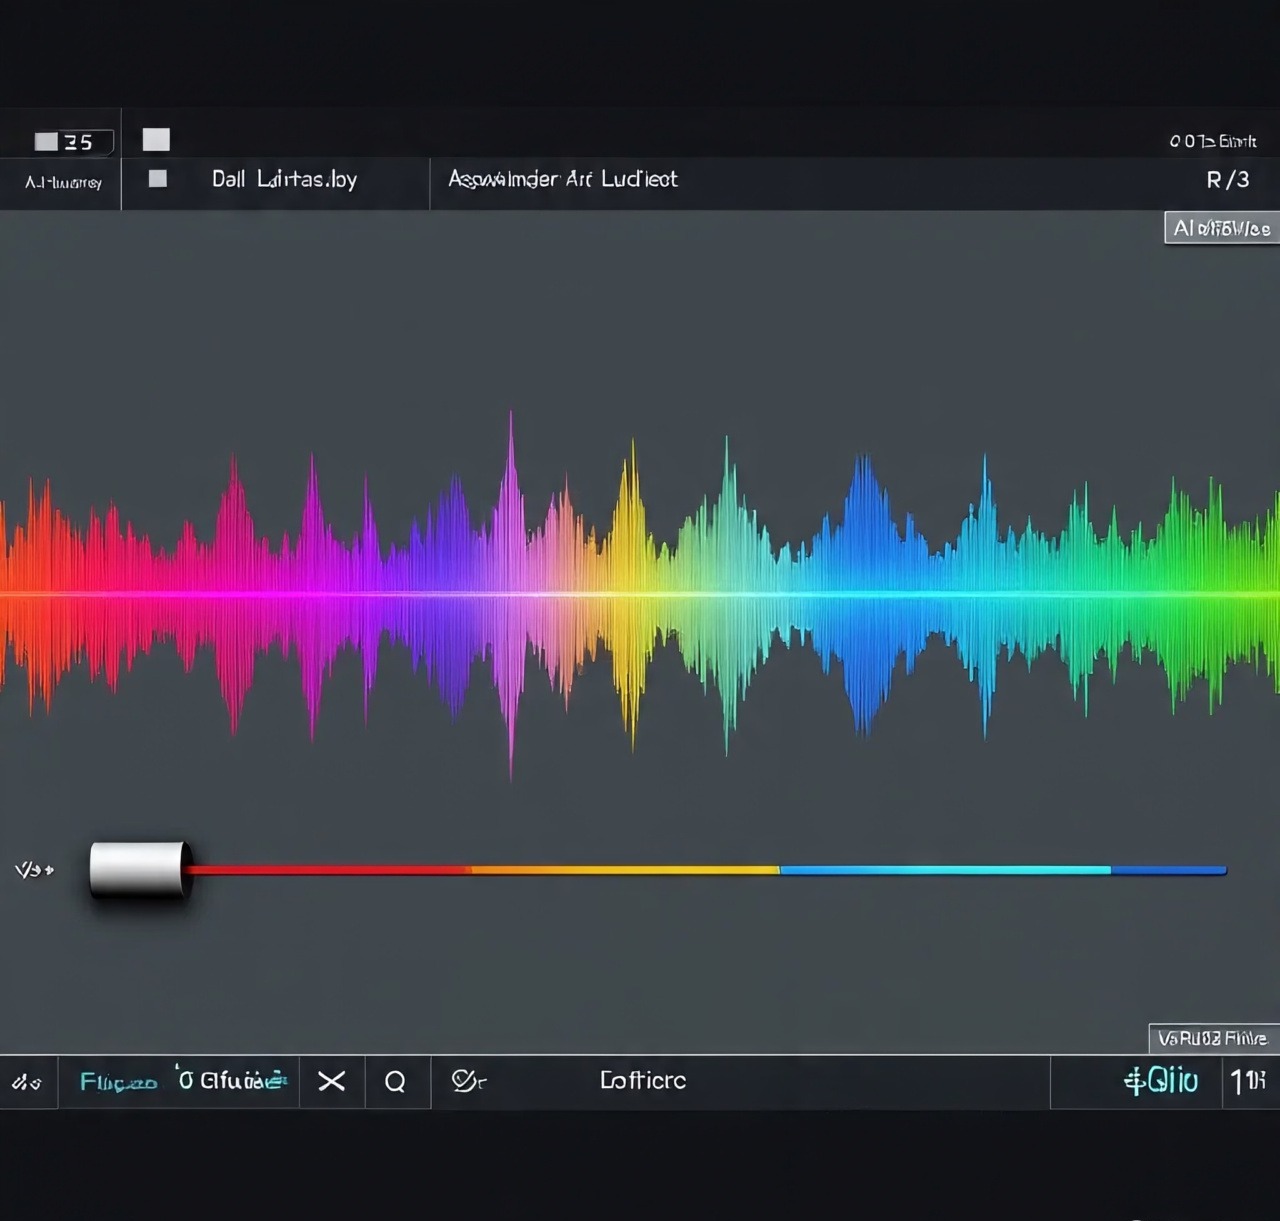Screen dimensions: 1280x1221
Task: Open the R/3 selector in top-right
Action: tap(1227, 180)
